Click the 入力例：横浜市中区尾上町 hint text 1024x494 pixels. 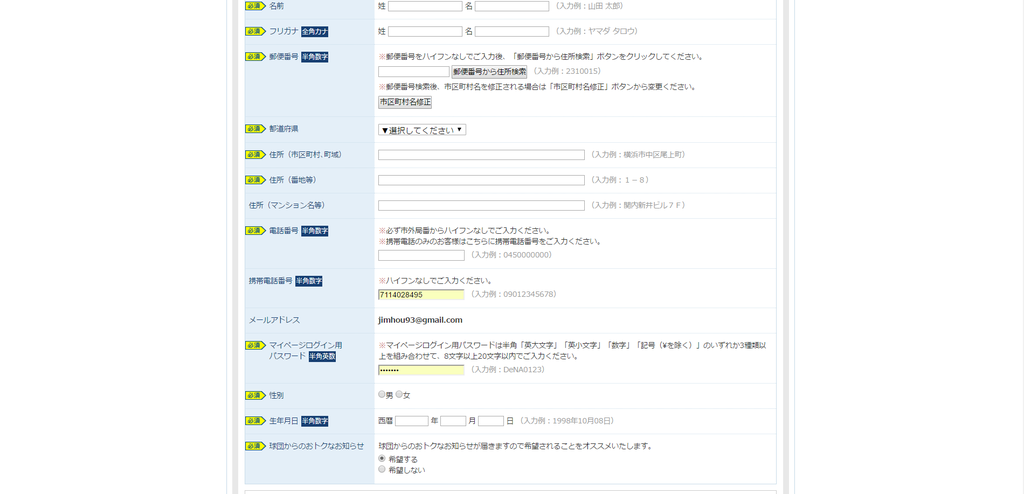coord(637,155)
